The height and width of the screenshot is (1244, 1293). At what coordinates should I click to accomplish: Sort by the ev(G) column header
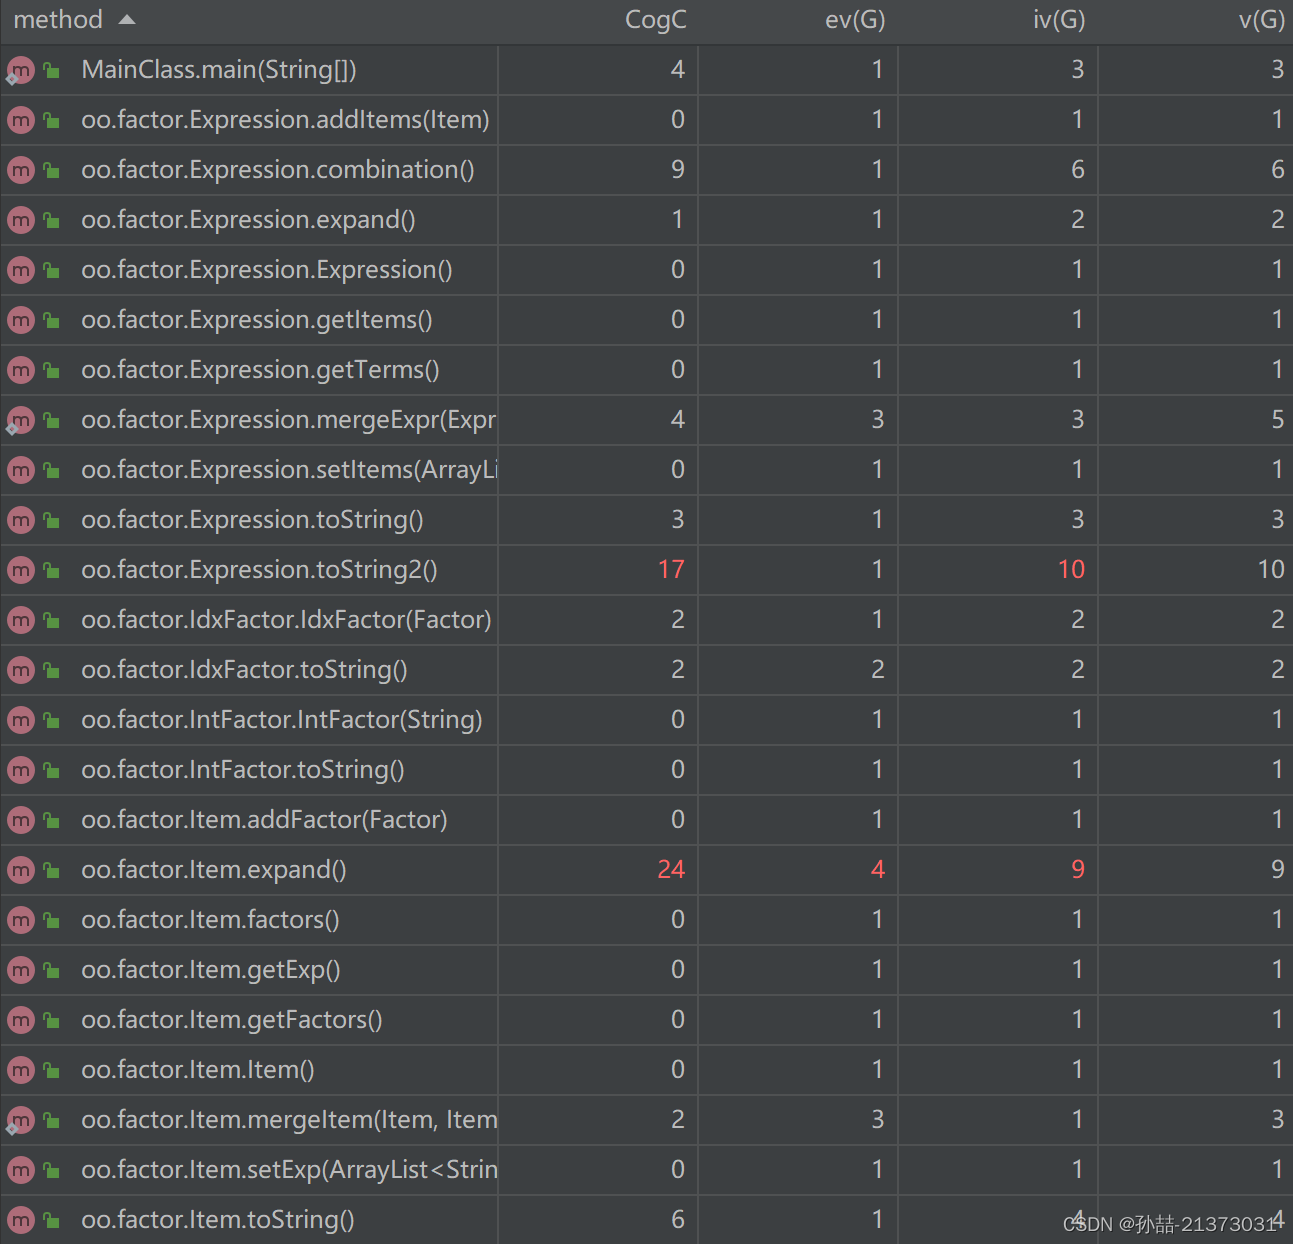point(855,20)
